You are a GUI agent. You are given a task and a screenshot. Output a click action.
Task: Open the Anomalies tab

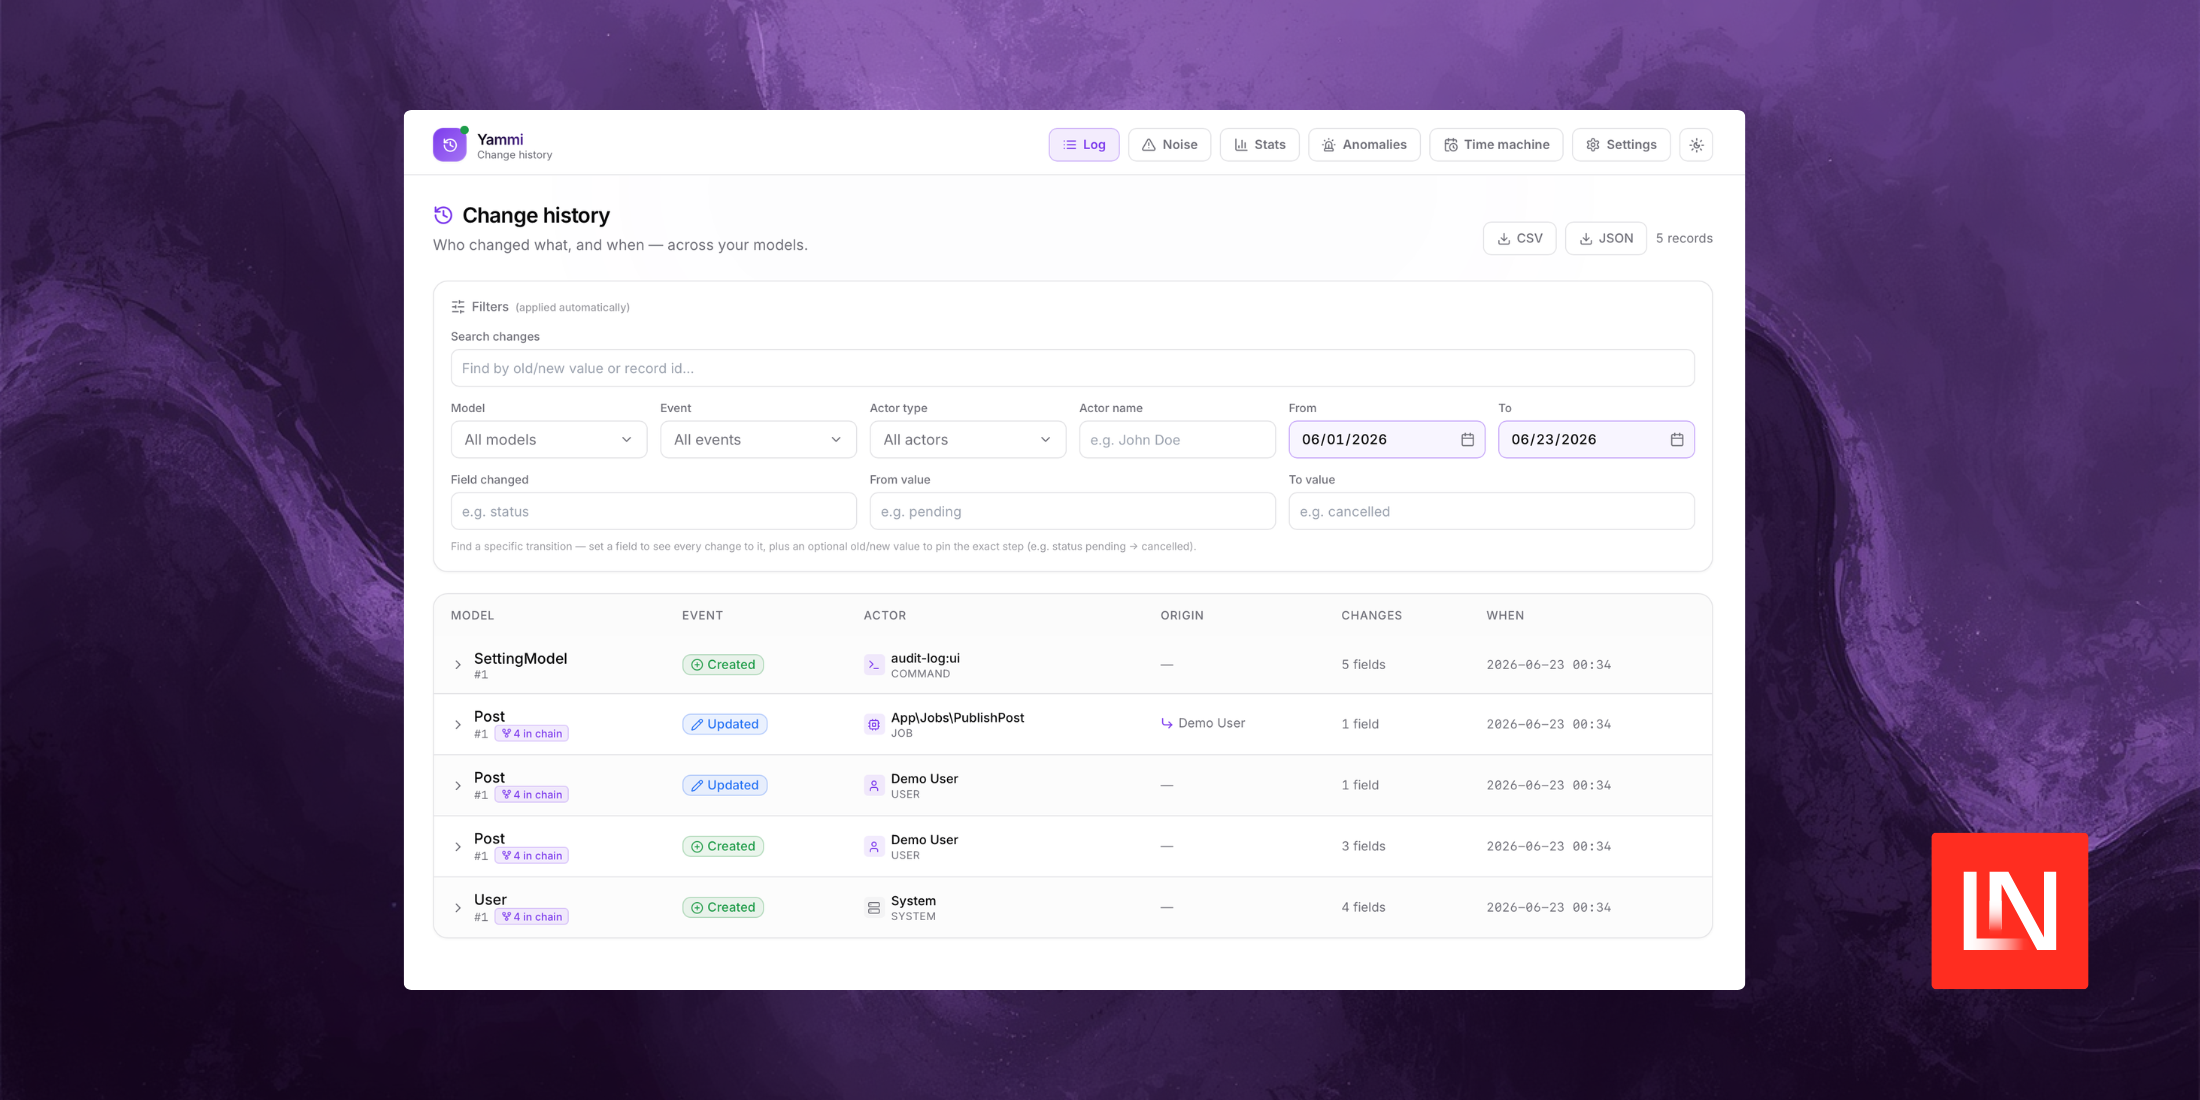click(x=1364, y=145)
